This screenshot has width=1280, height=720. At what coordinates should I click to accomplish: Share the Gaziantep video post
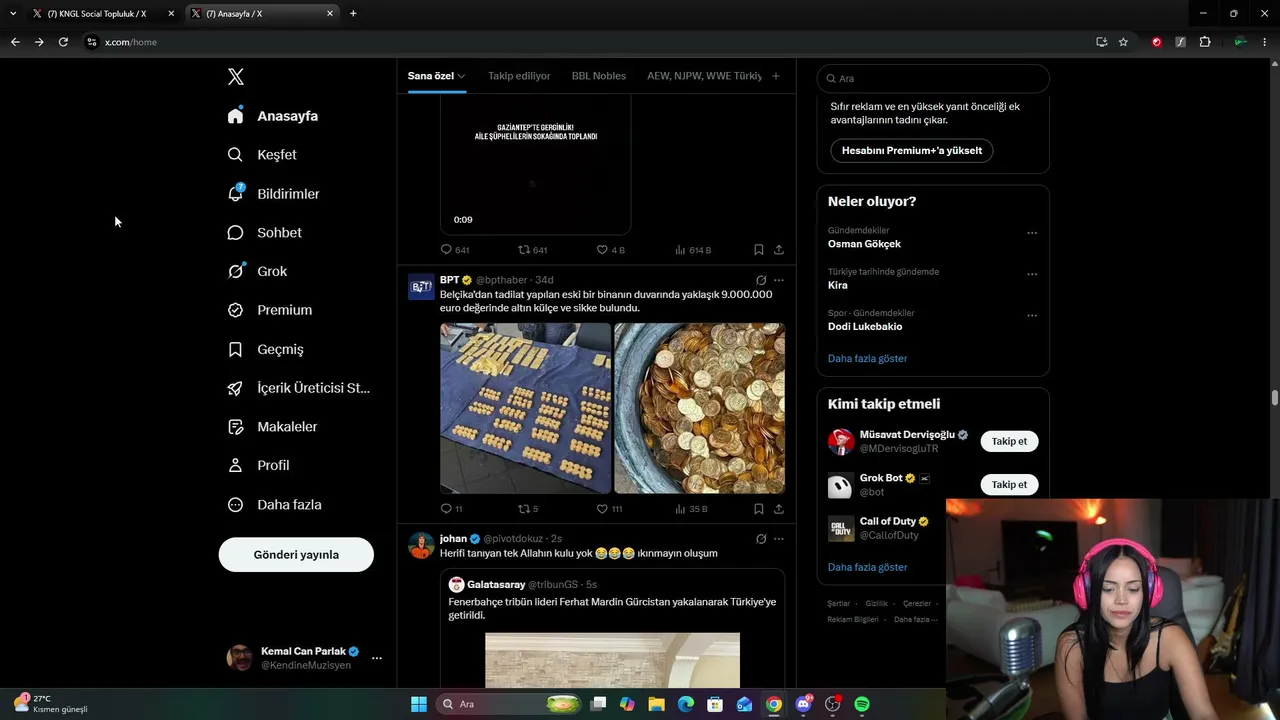pos(779,250)
